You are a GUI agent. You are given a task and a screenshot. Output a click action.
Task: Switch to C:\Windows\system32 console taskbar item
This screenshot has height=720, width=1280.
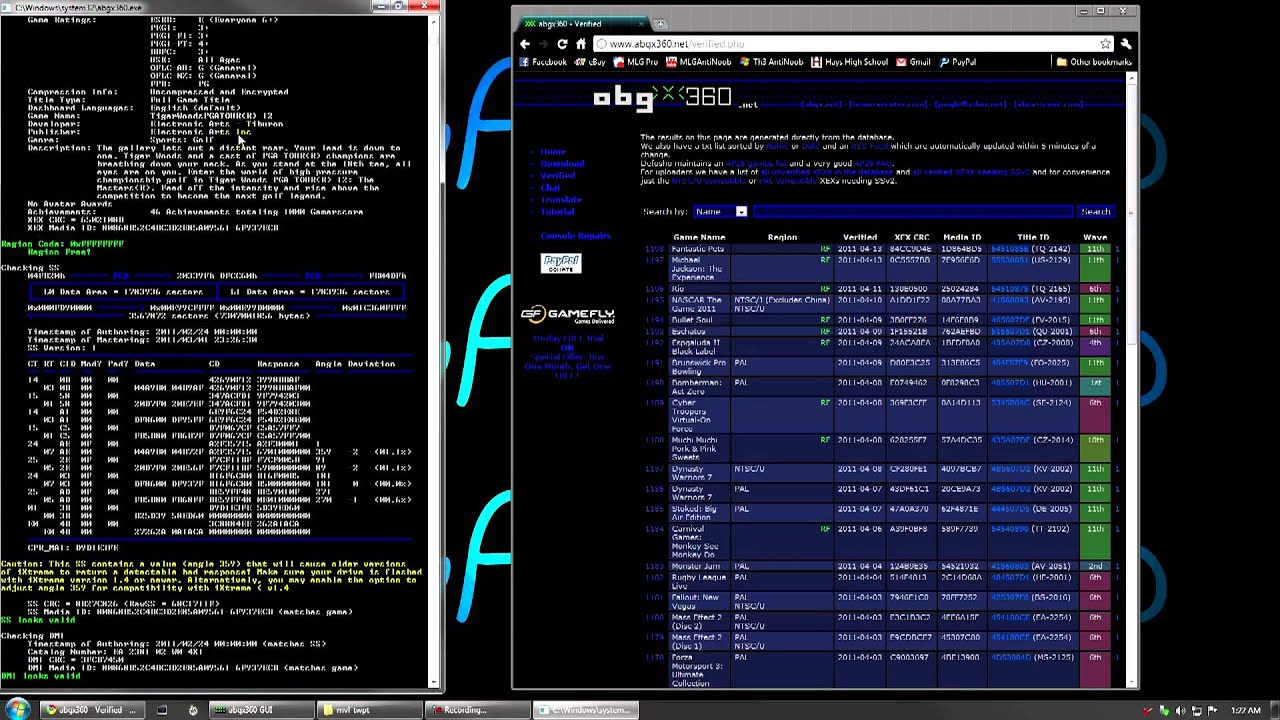[585, 710]
